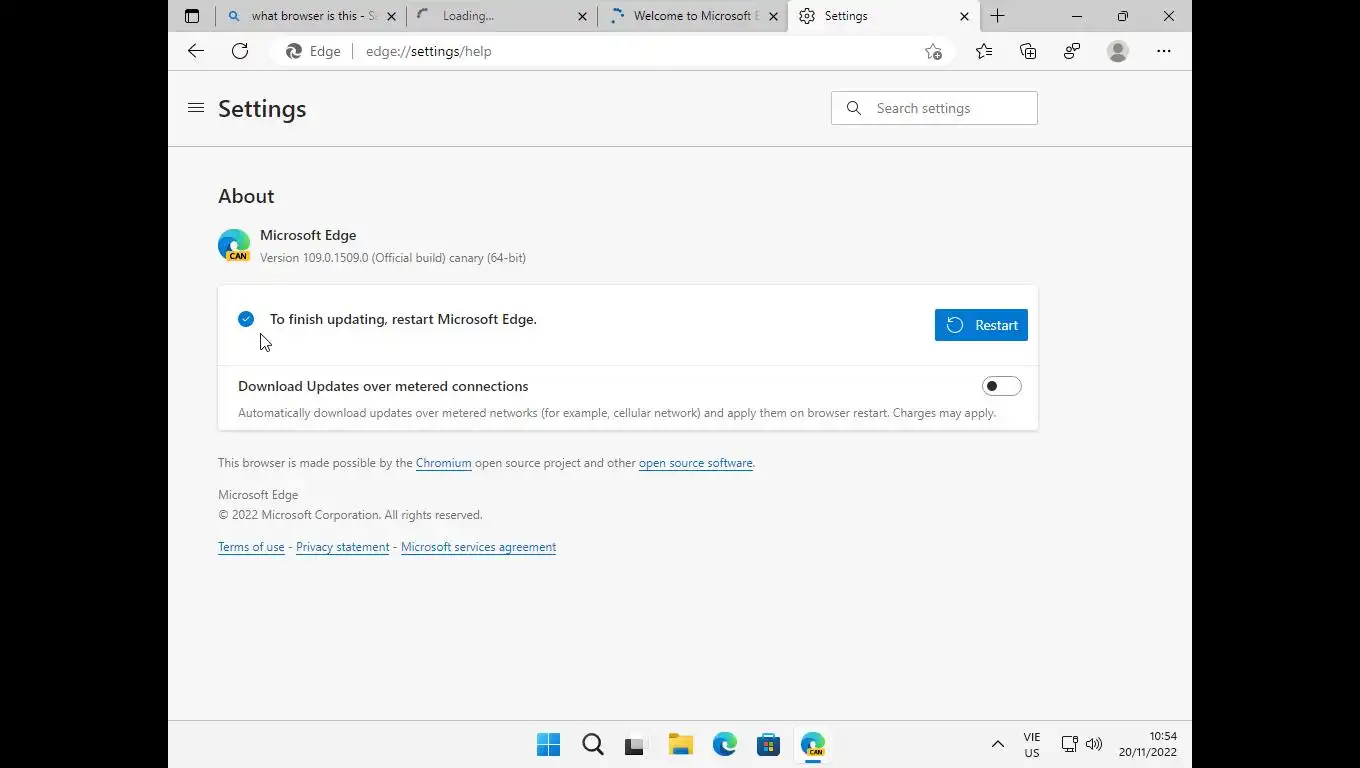Image resolution: width=1360 pixels, height=768 pixels.
Task: Open the Favorites list icon
Action: coord(984,51)
